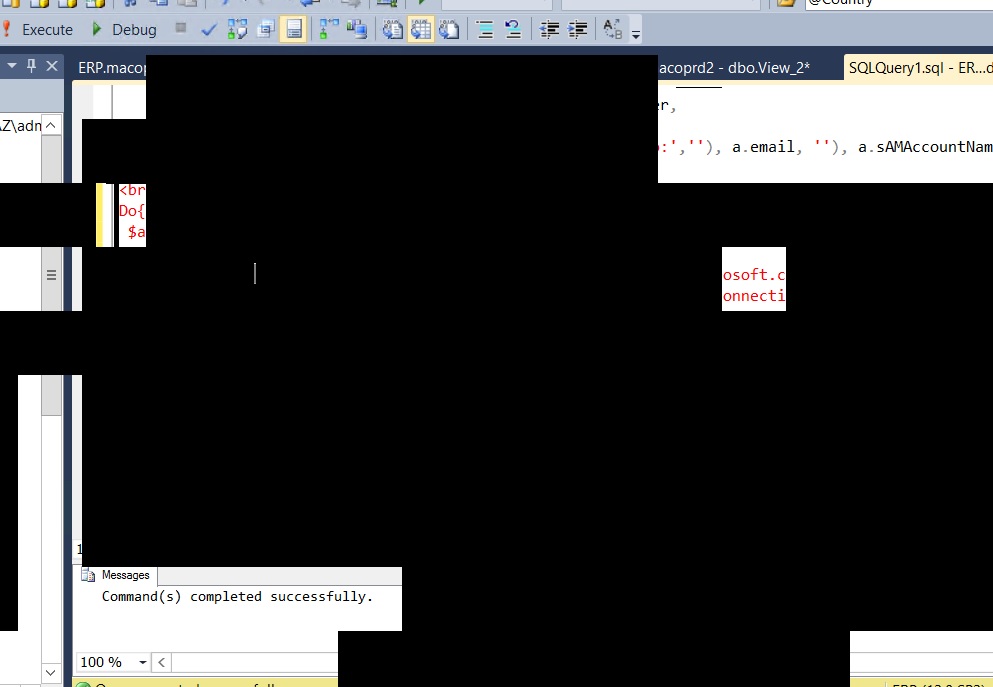
Task: Switch to the ERP.macop document tab
Action: coord(112,68)
